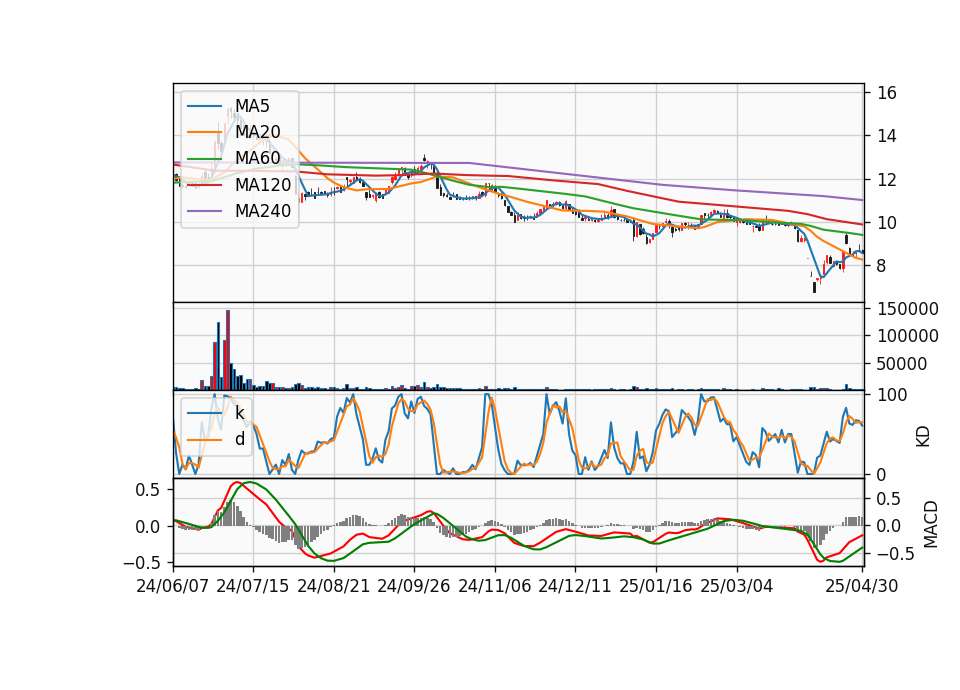The height and width of the screenshot is (690, 960).
Task: Click the MA20 legend label
Action: 258,132
